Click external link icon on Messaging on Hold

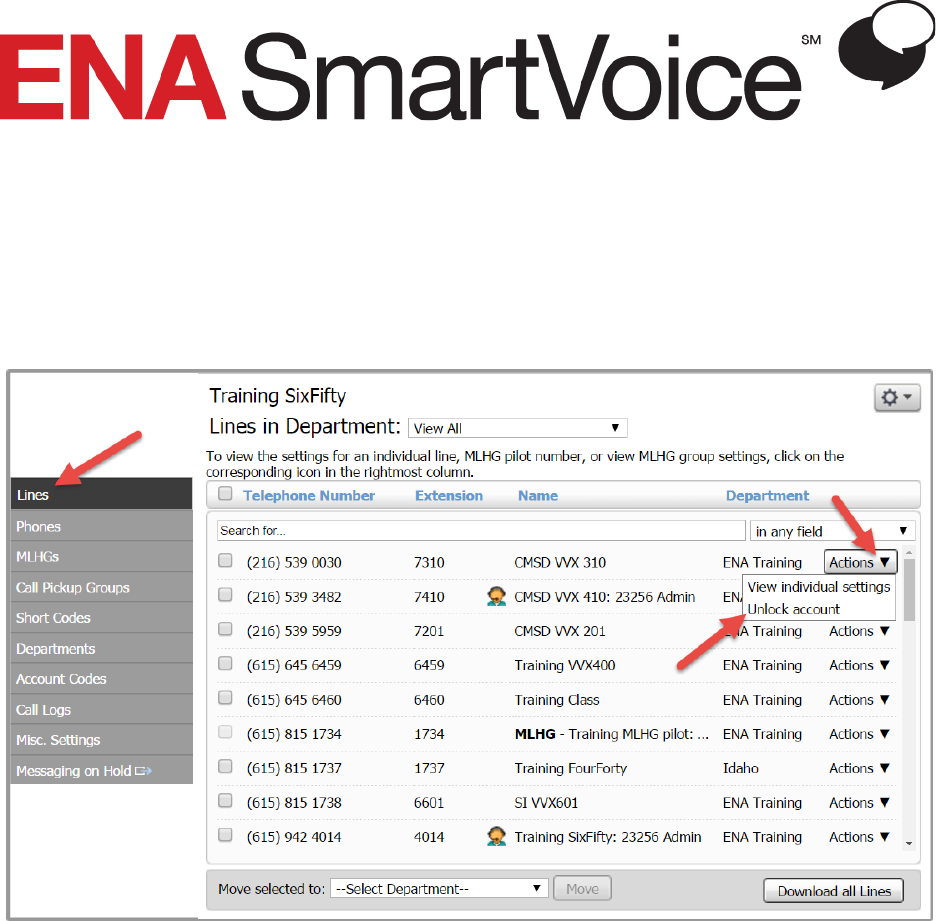(143, 771)
